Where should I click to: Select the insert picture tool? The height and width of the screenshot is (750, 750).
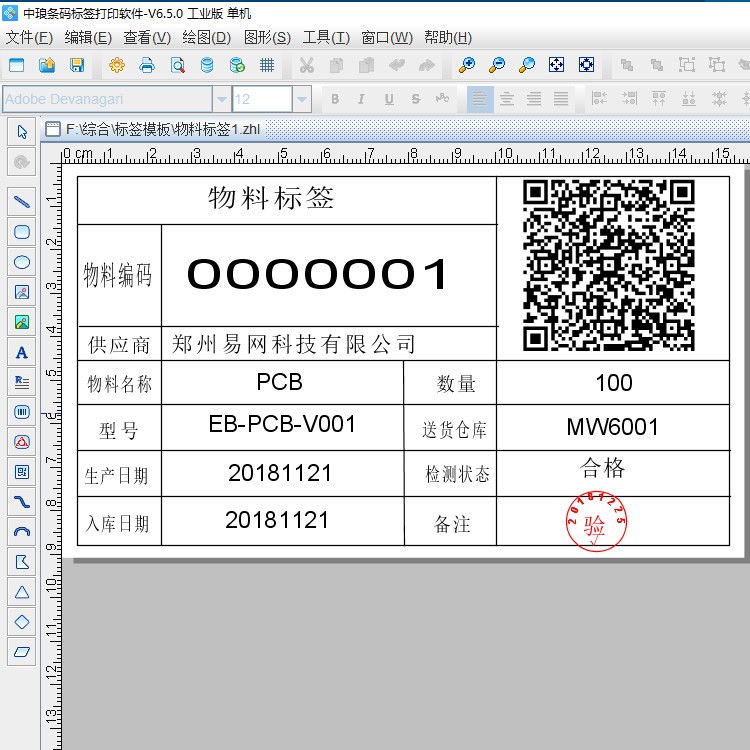click(22, 292)
